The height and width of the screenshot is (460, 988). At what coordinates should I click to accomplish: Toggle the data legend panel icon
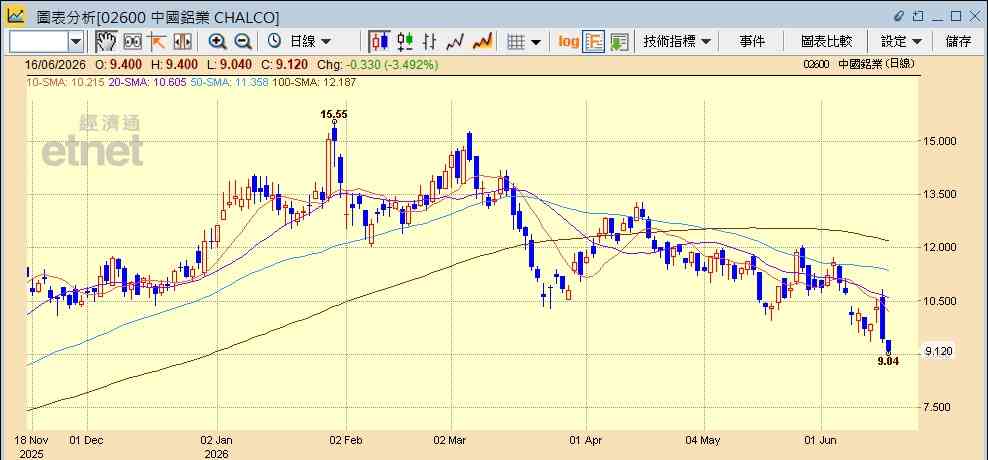594,42
